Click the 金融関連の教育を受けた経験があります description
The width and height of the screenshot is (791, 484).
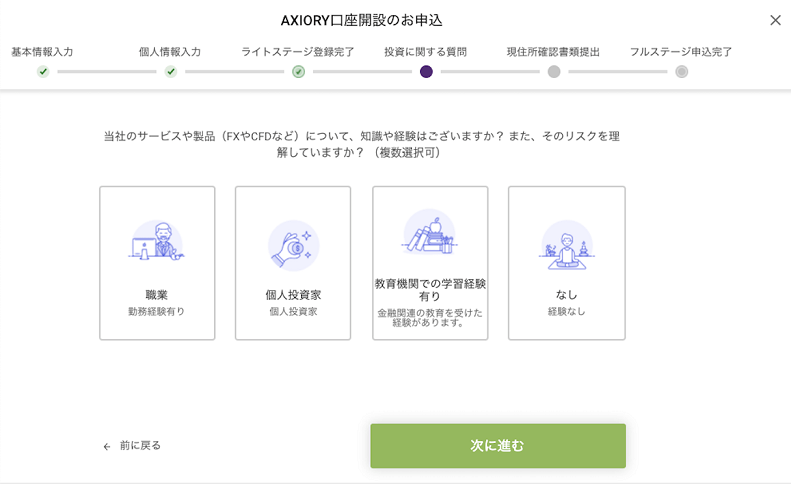coord(430,317)
